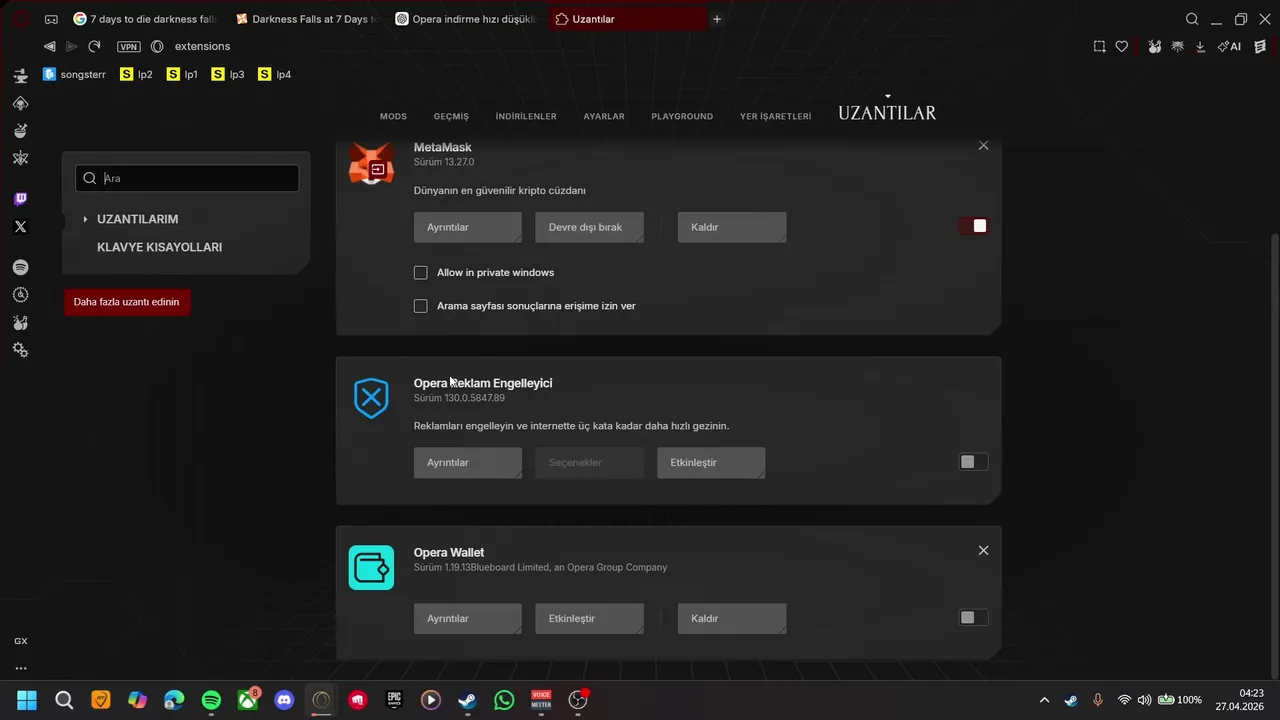Open the downloads arrow icon in toolbar

coord(1200,46)
